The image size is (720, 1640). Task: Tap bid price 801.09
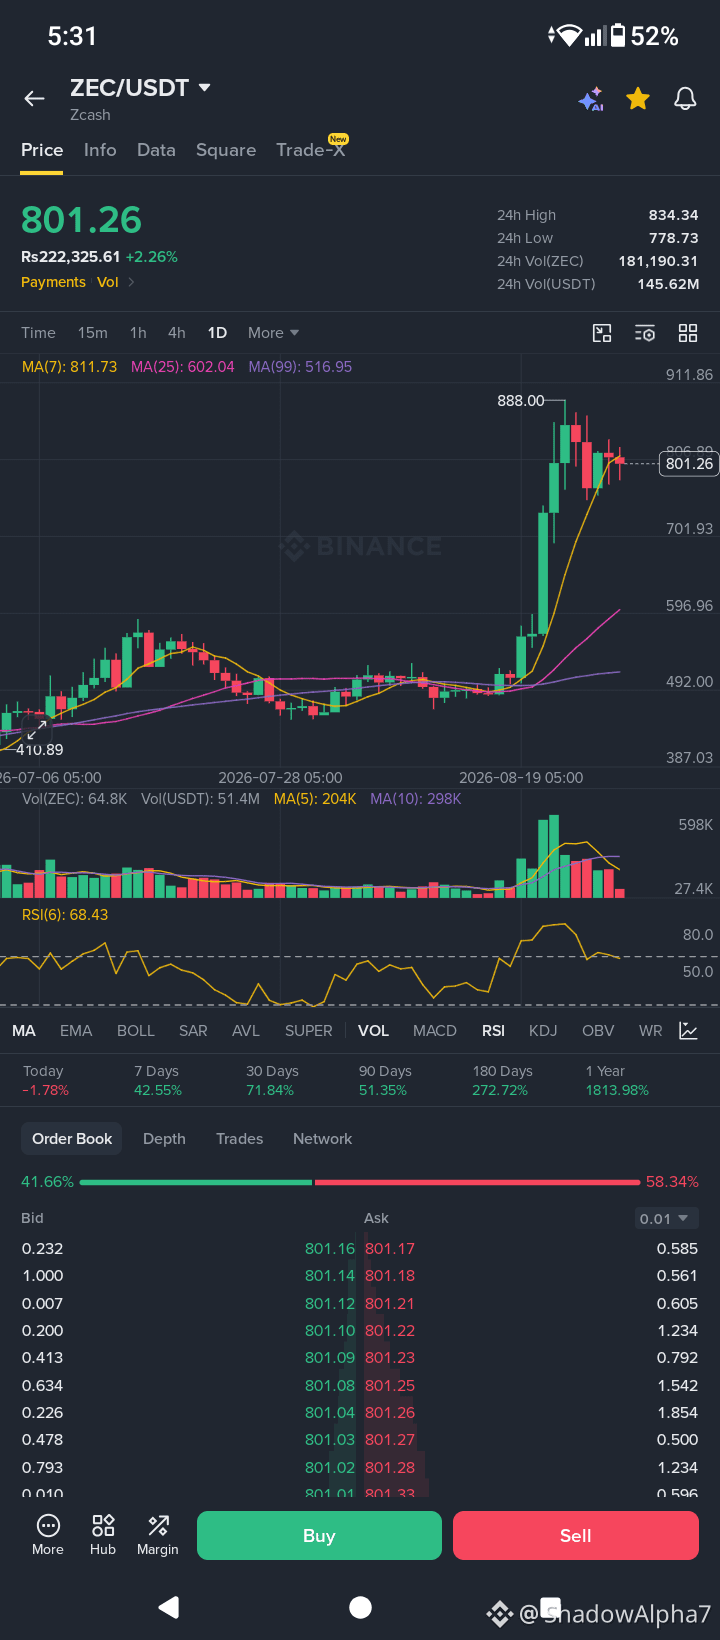(x=330, y=1358)
